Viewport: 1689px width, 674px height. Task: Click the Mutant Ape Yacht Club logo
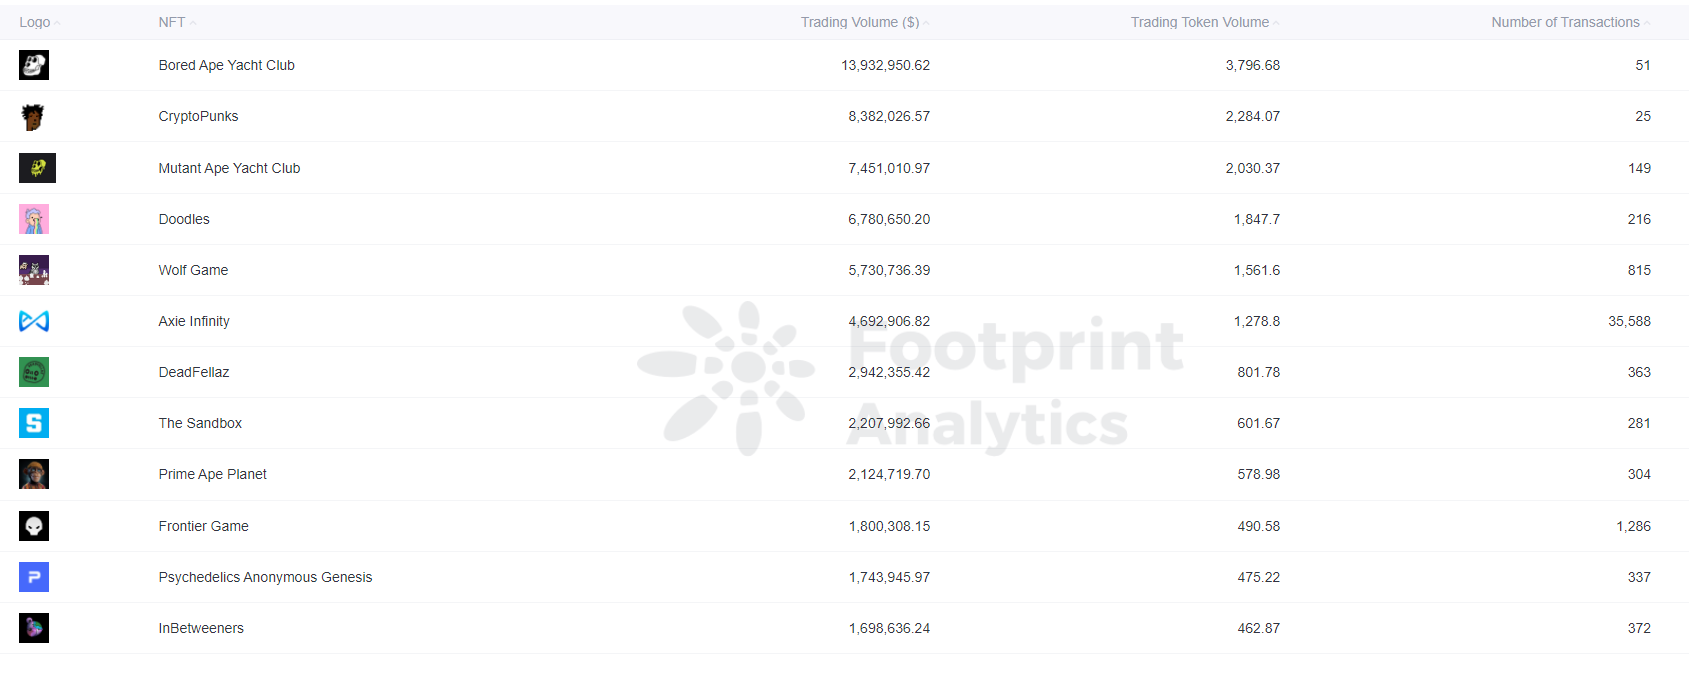point(37,168)
